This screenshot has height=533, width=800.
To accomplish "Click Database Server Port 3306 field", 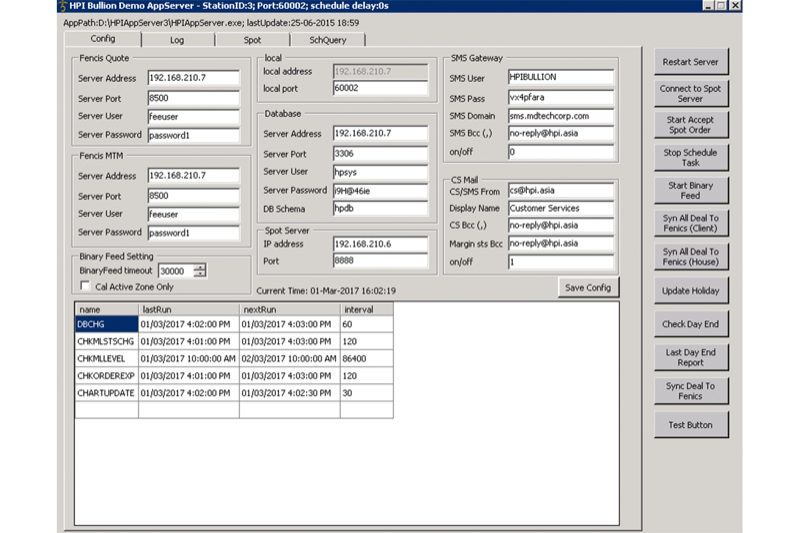I will tap(380, 154).
